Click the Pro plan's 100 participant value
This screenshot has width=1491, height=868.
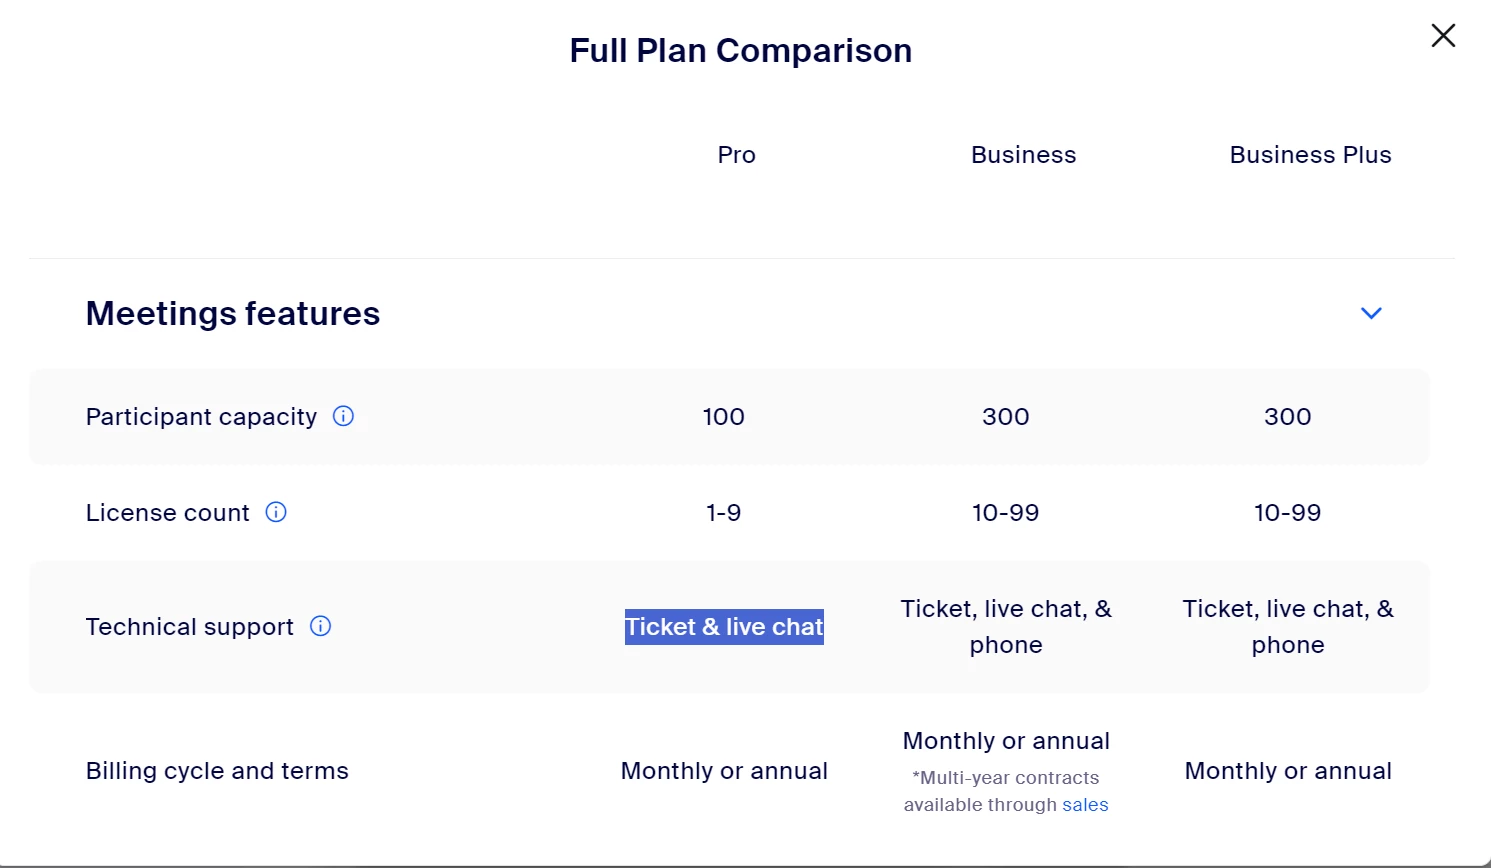pyautogui.click(x=723, y=416)
